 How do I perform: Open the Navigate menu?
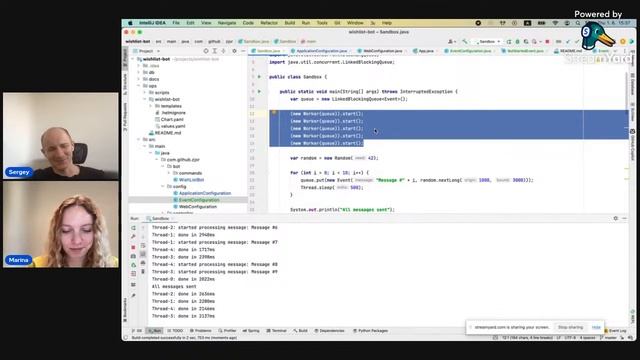(x=227, y=23)
